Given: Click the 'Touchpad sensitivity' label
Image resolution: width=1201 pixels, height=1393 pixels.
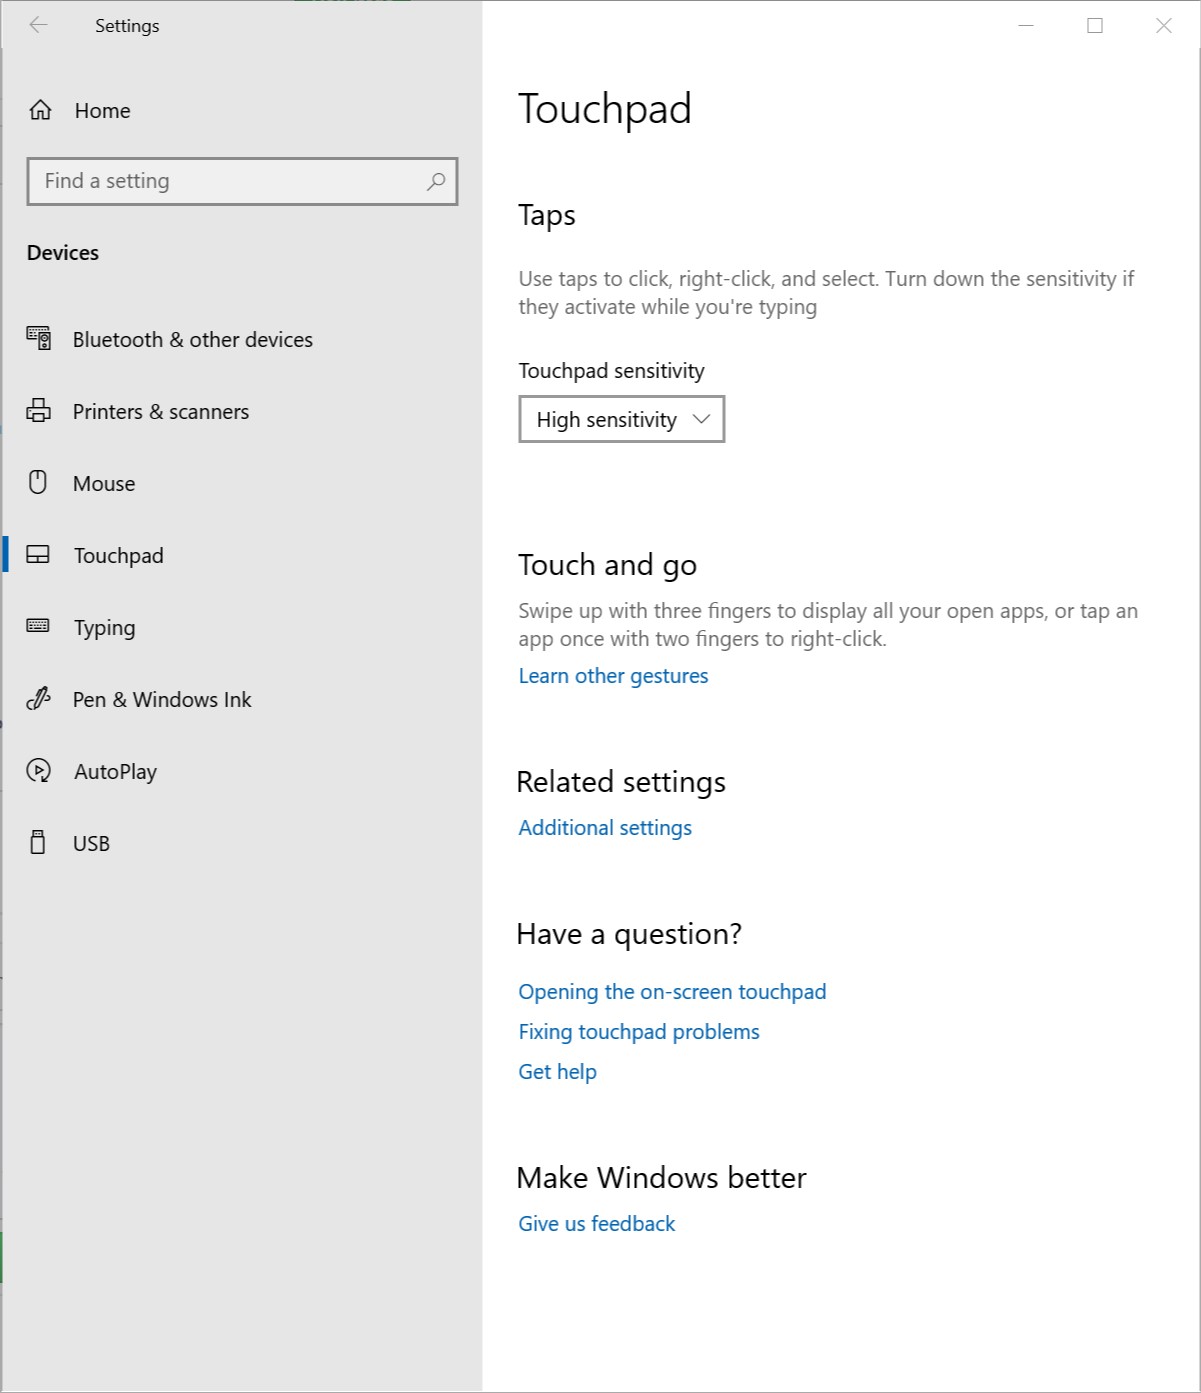Looking at the screenshot, I should pyautogui.click(x=611, y=371).
